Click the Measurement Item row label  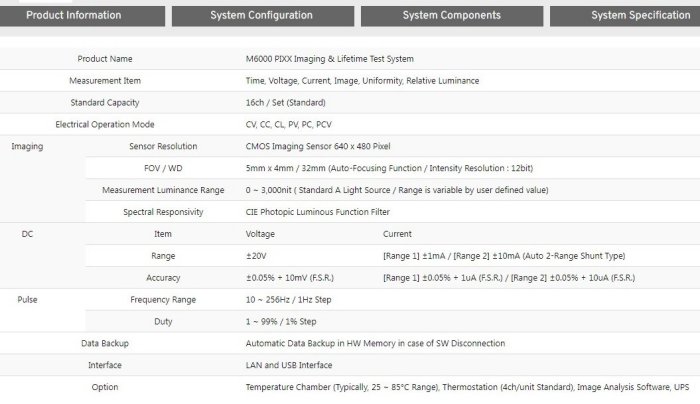(104, 80)
